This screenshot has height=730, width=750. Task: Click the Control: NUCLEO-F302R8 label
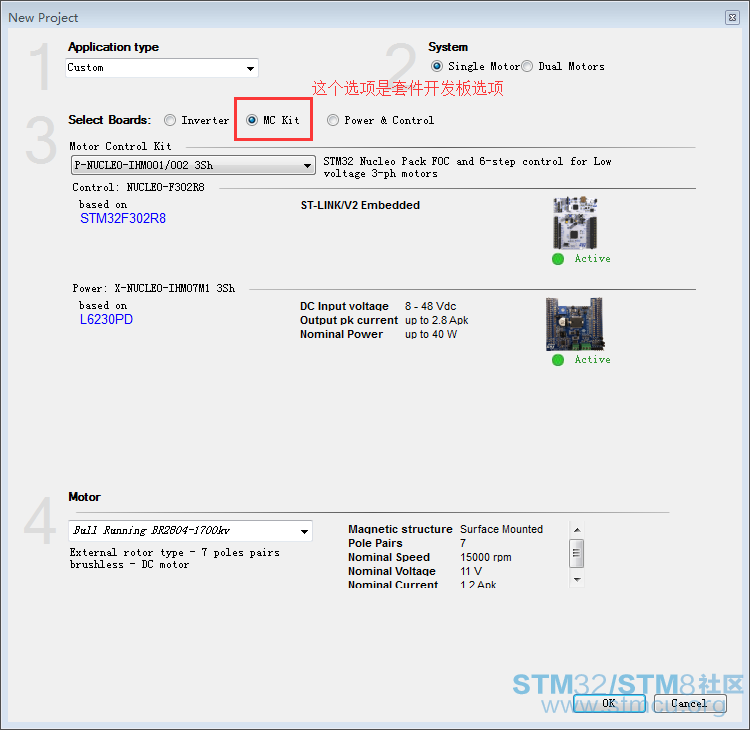[x=138, y=188]
